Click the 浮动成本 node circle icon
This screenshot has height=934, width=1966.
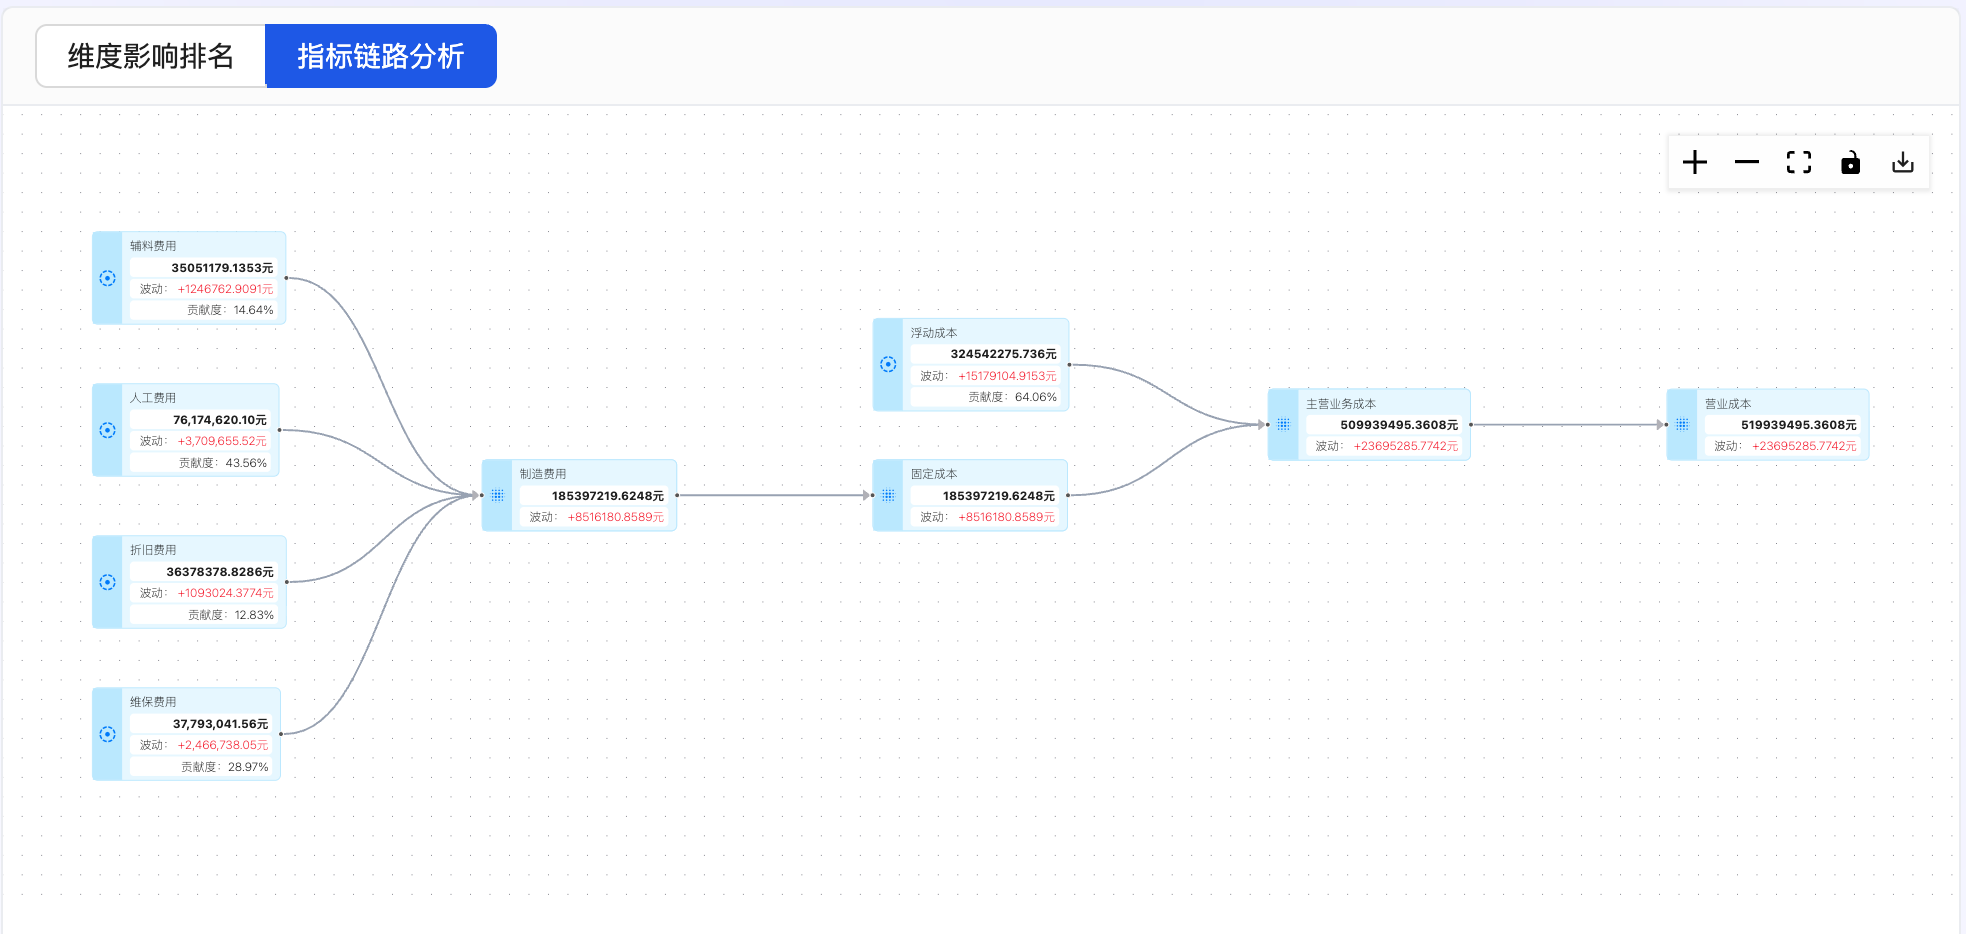888,364
